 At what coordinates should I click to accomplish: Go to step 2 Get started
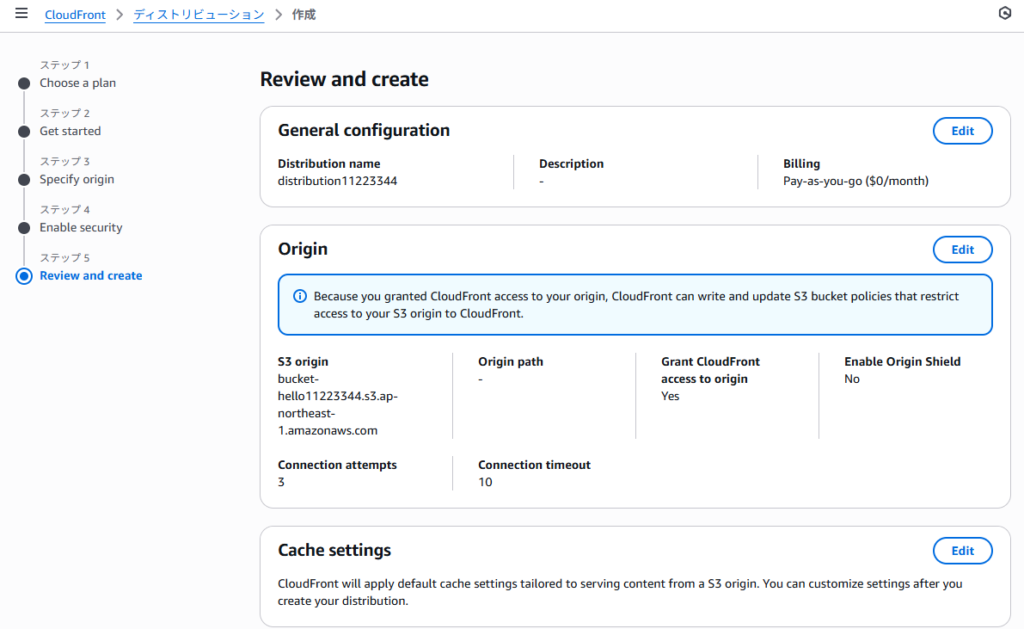point(70,131)
